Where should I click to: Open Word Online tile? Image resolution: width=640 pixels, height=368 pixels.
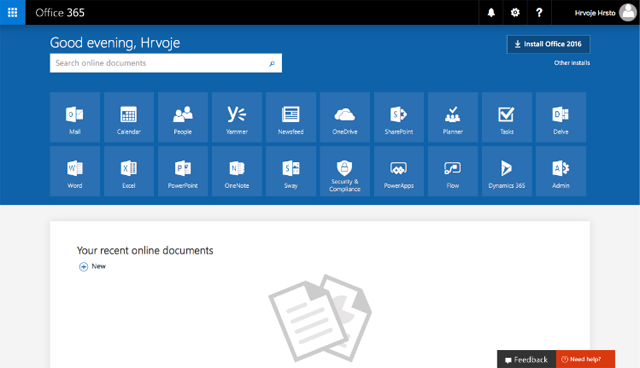tap(75, 171)
